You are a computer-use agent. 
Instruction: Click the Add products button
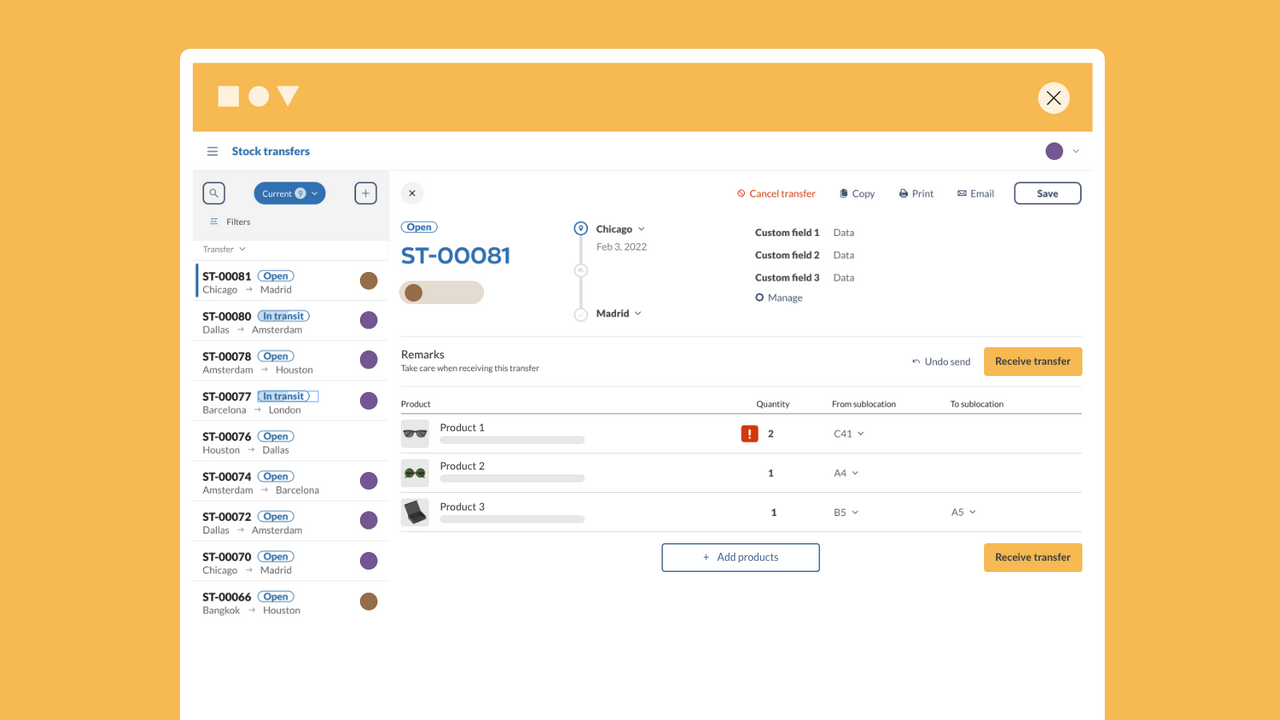tap(740, 557)
